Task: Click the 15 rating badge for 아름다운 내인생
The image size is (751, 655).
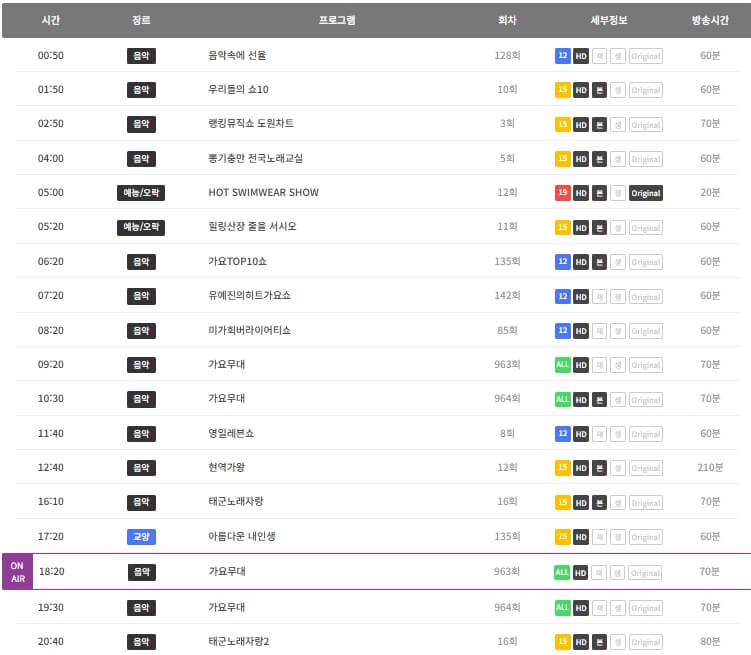Action: [562, 536]
